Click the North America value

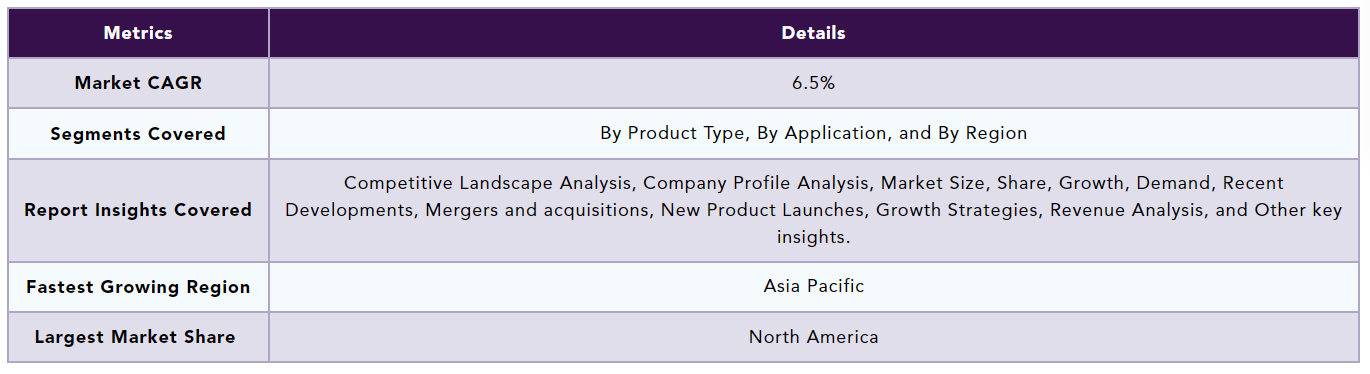coord(813,337)
